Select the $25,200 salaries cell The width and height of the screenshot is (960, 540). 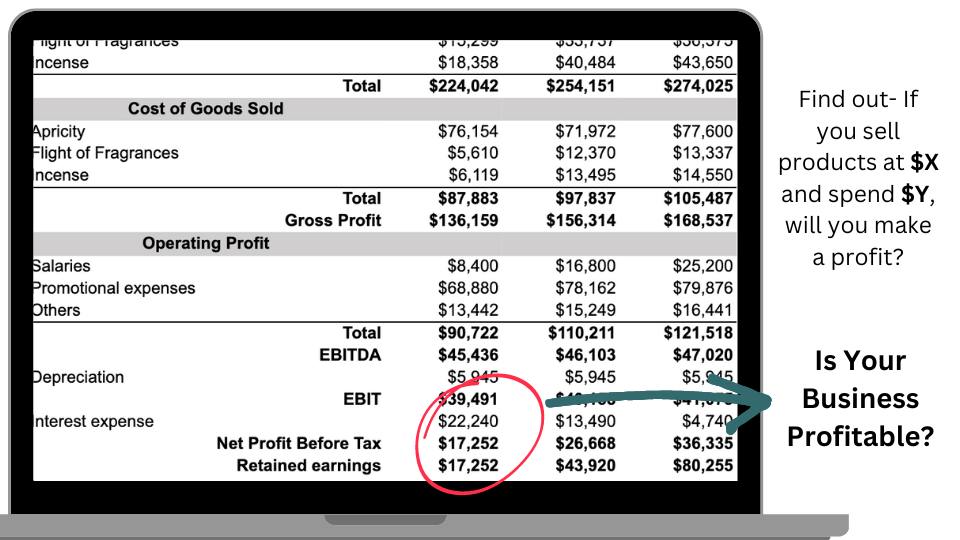pos(703,266)
